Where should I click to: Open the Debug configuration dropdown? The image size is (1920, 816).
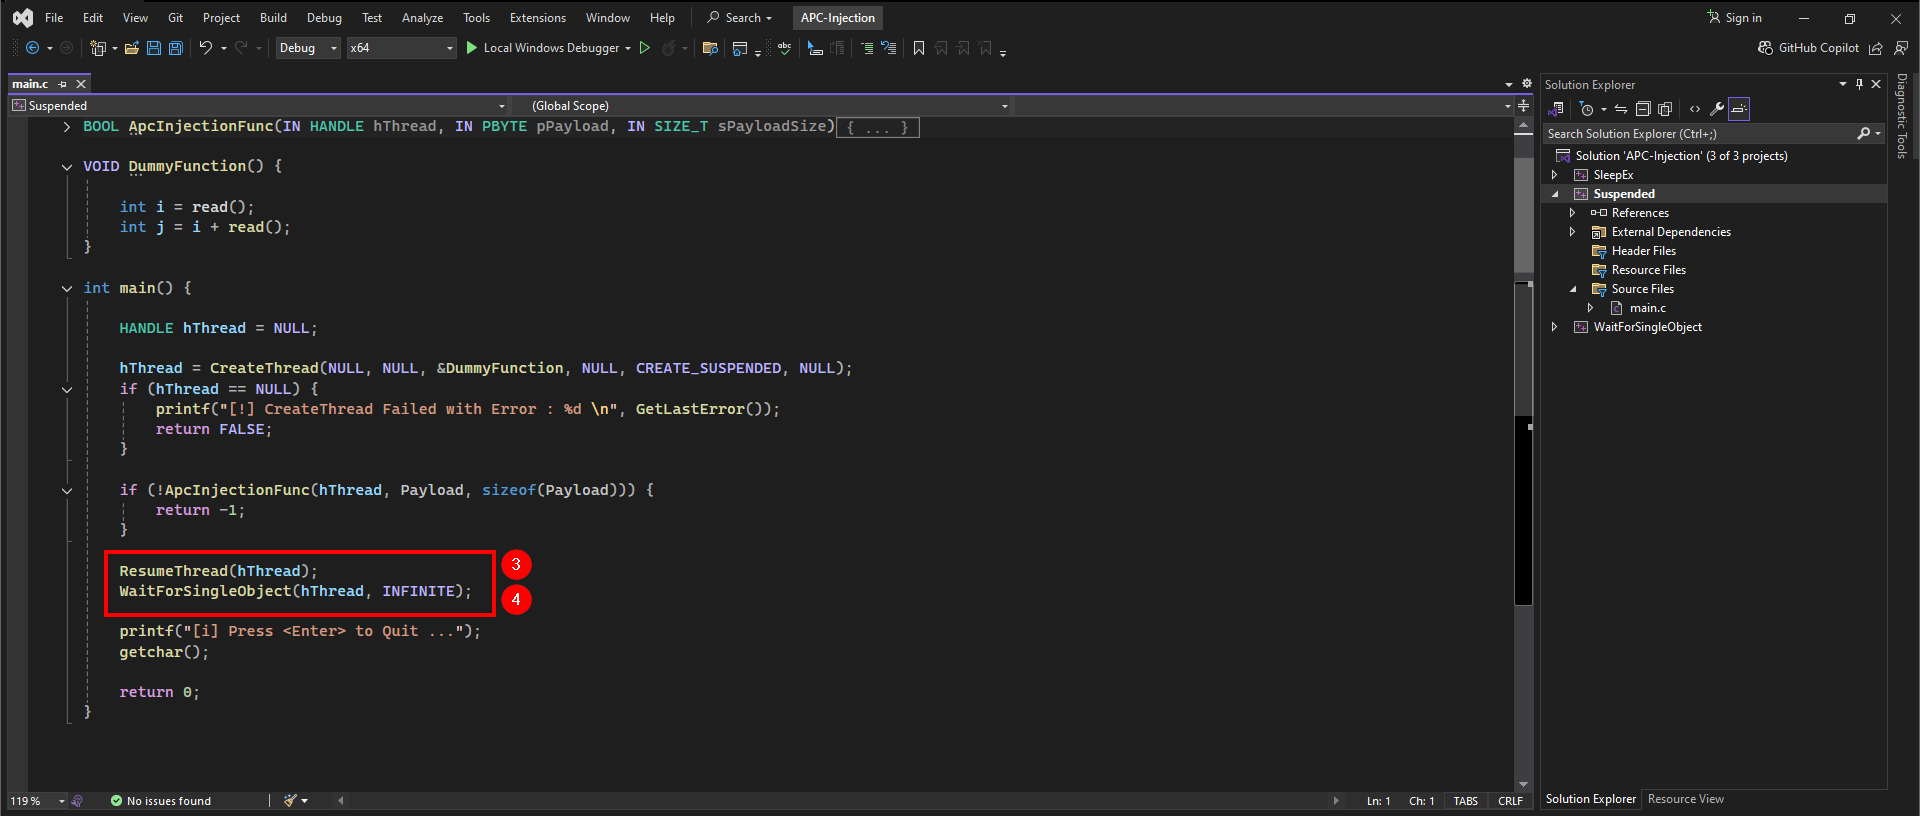pyautogui.click(x=308, y=48)
